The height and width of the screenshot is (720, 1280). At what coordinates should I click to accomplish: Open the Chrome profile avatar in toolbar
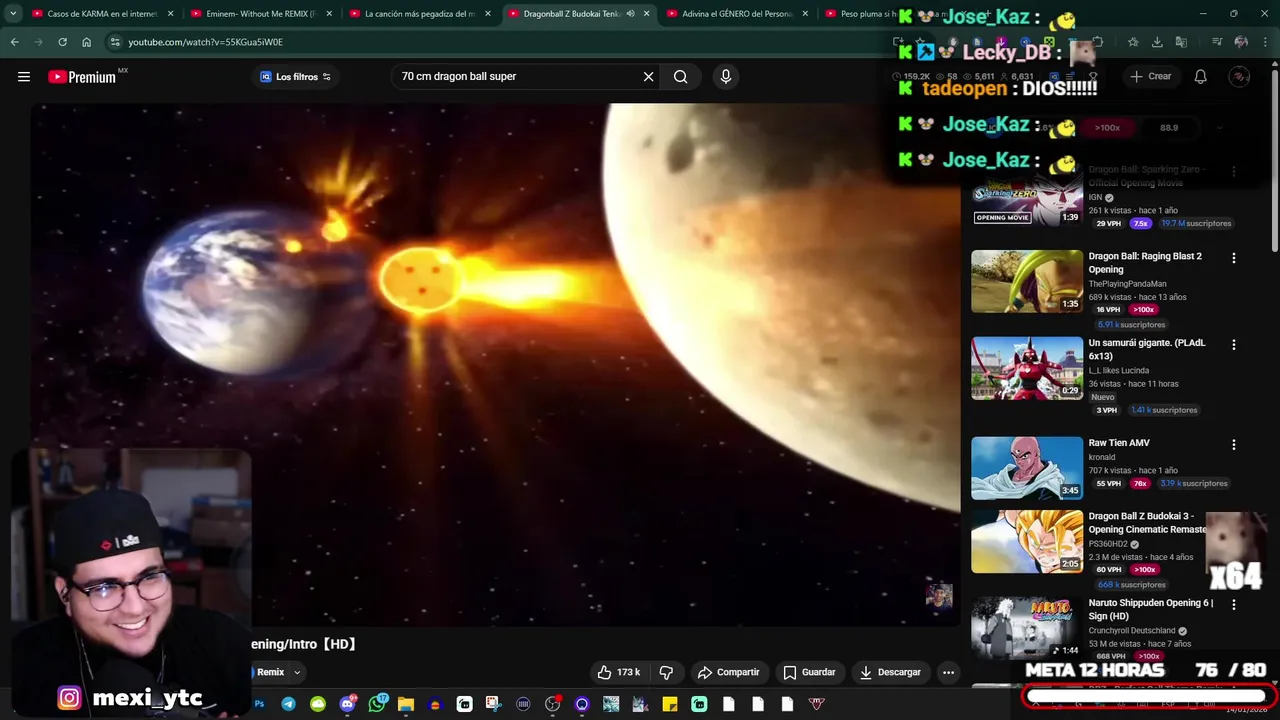[1241, 42]
